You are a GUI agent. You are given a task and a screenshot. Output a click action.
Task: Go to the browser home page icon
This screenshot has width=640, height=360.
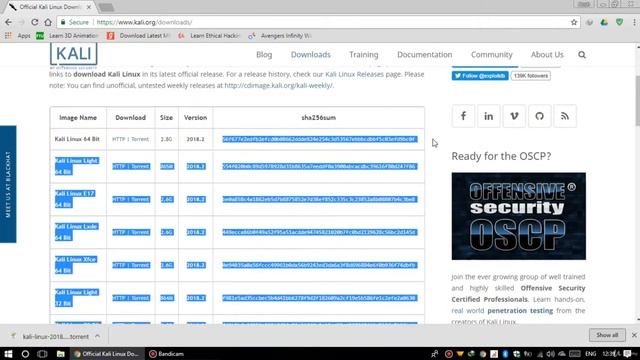(48, 22)
